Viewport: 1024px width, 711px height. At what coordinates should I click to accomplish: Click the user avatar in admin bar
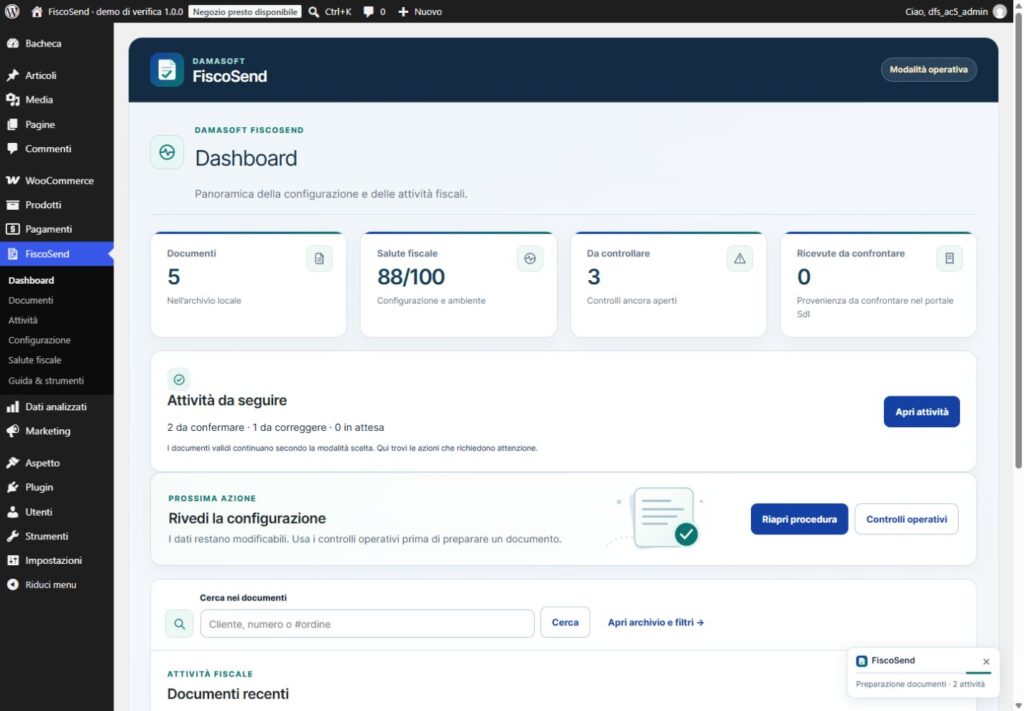999,12
